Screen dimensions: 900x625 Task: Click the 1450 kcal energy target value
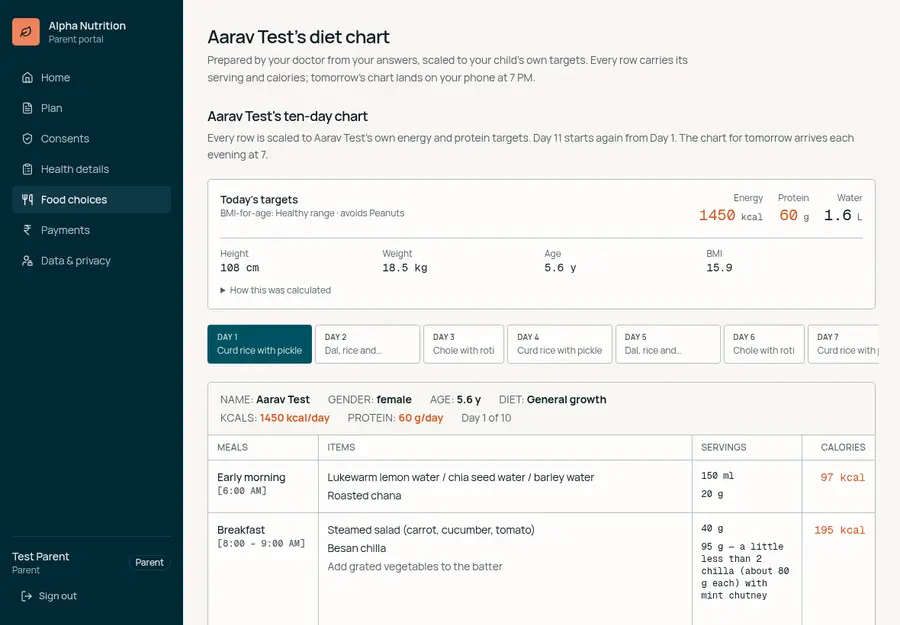point(731,215)
